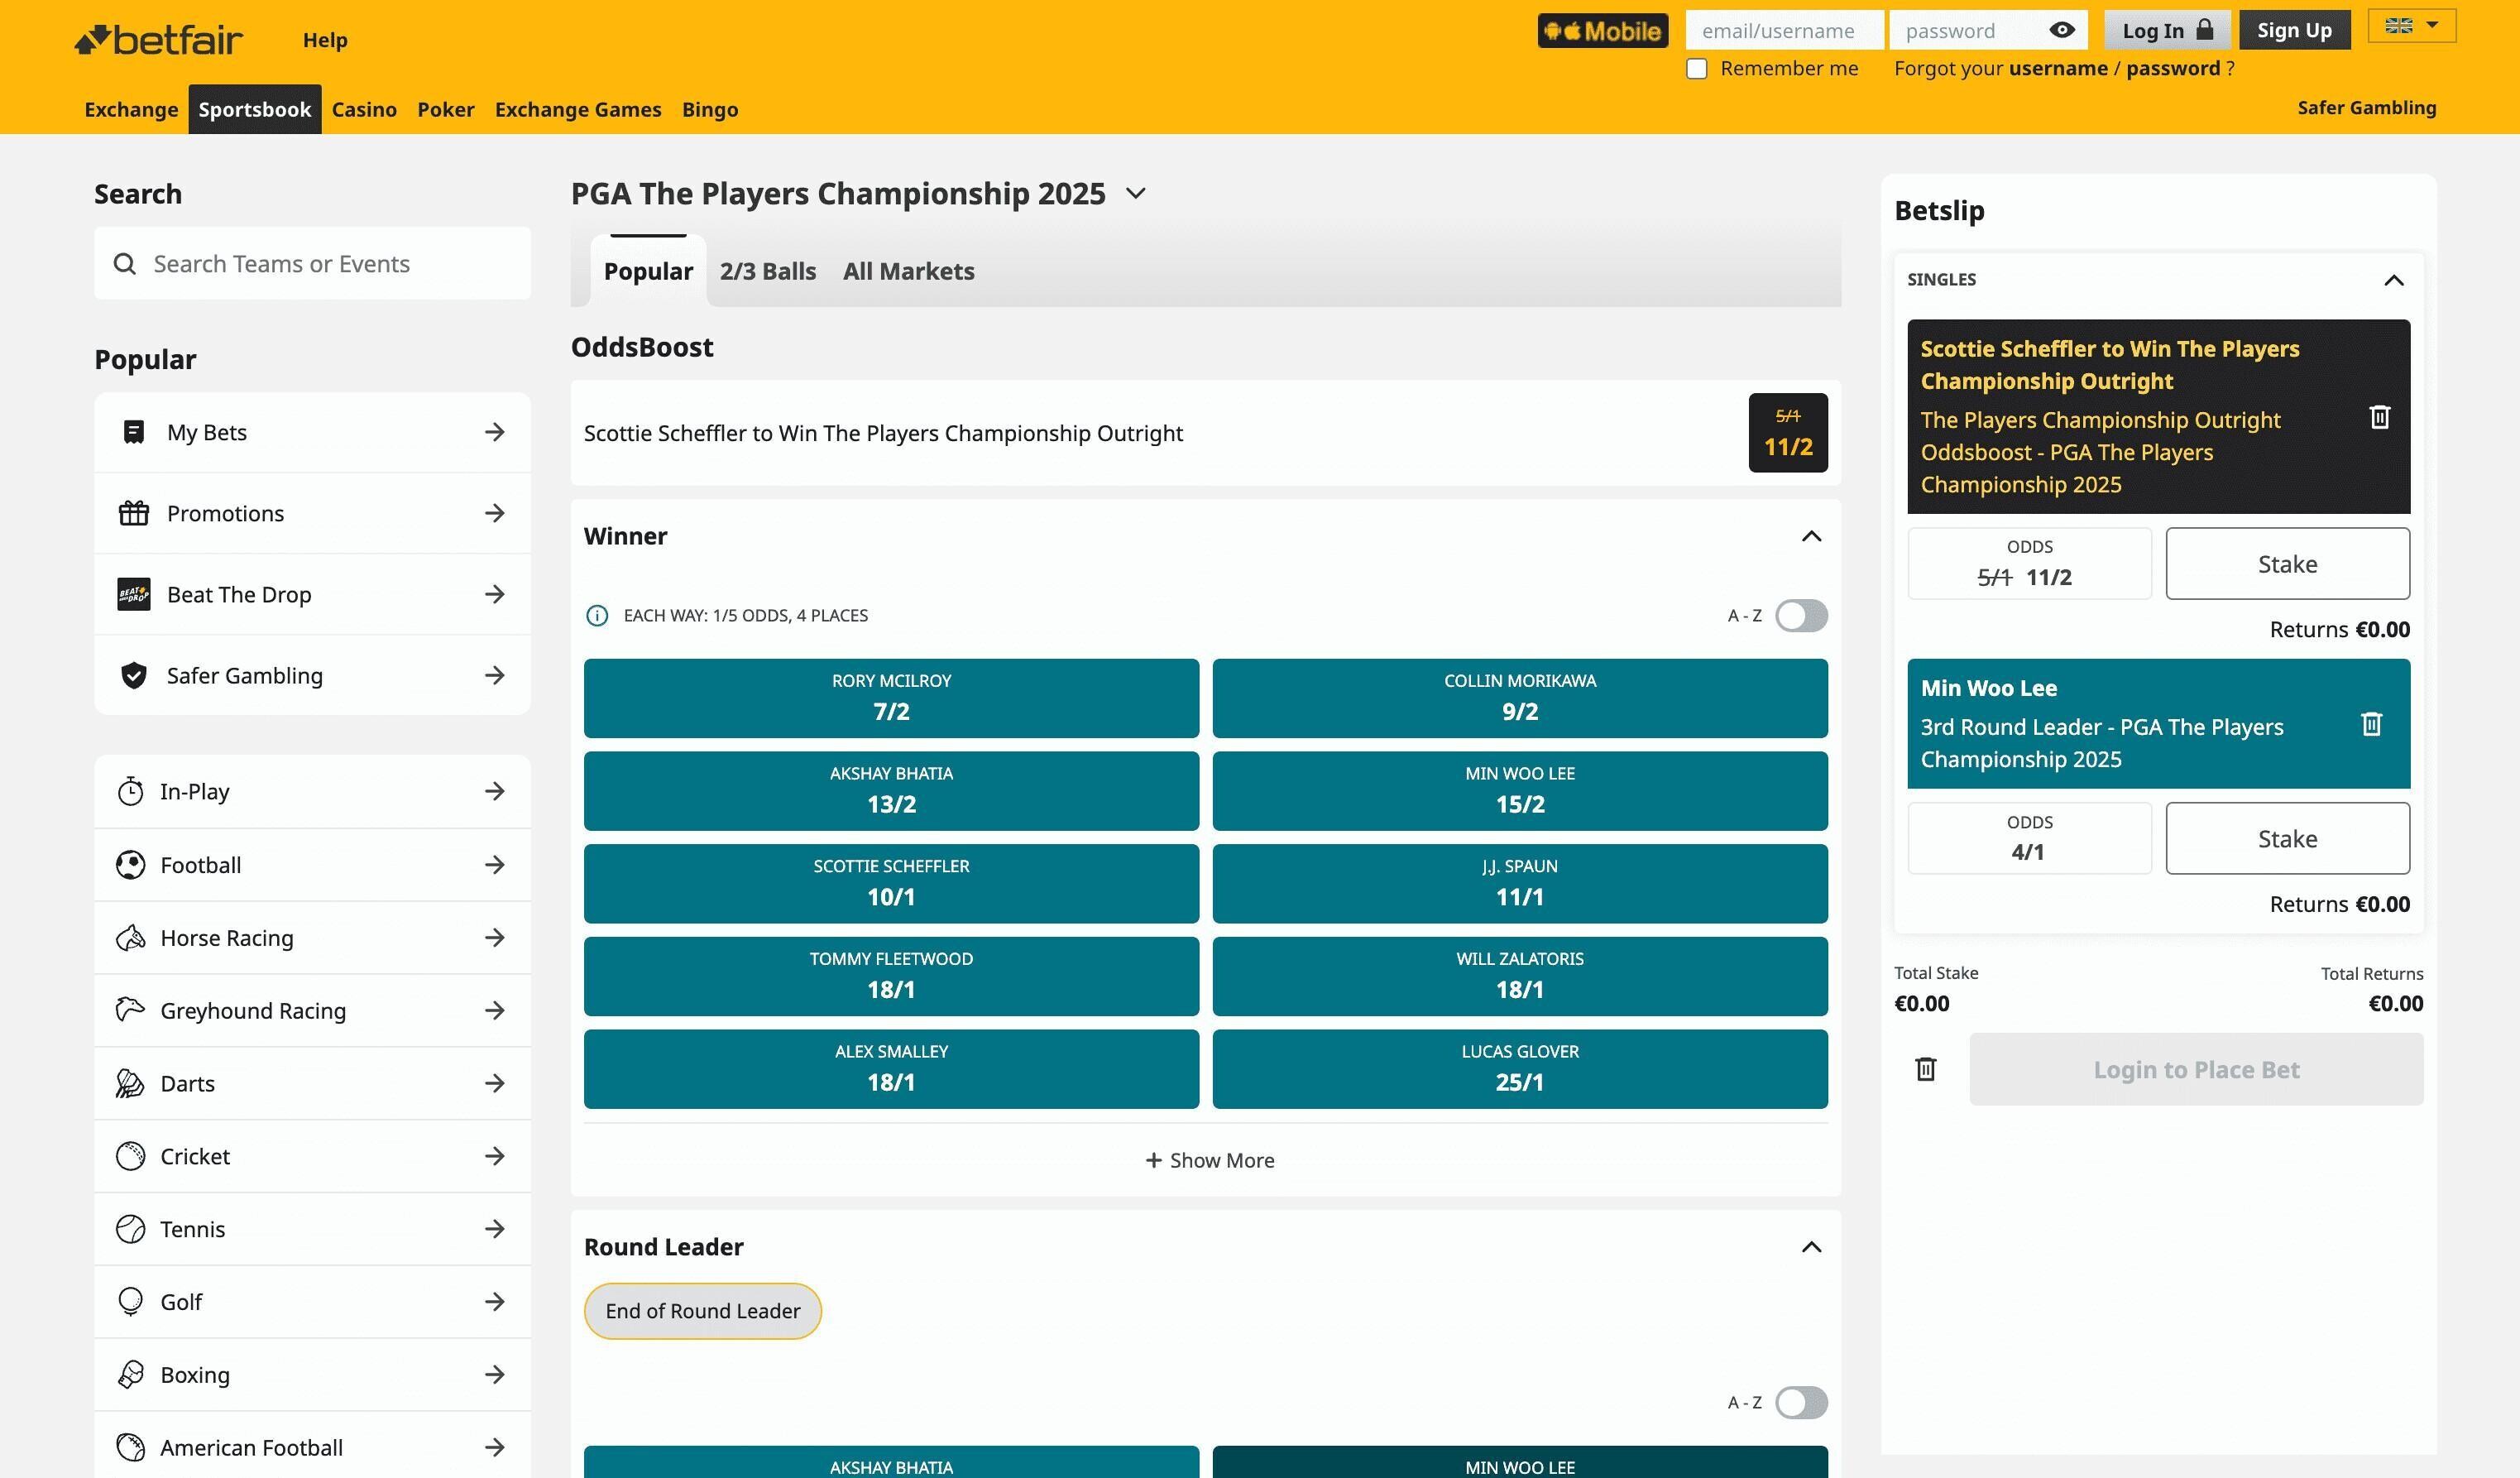Open the language flag dropdown

[2411, 26]
